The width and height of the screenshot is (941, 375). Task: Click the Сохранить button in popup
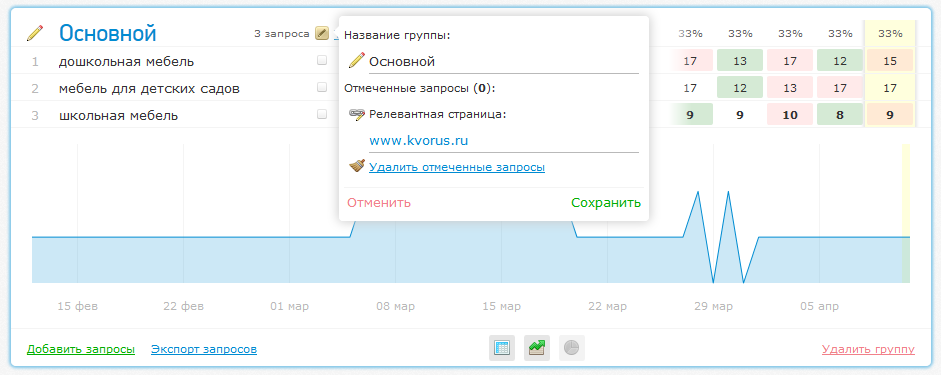point(606,203)
